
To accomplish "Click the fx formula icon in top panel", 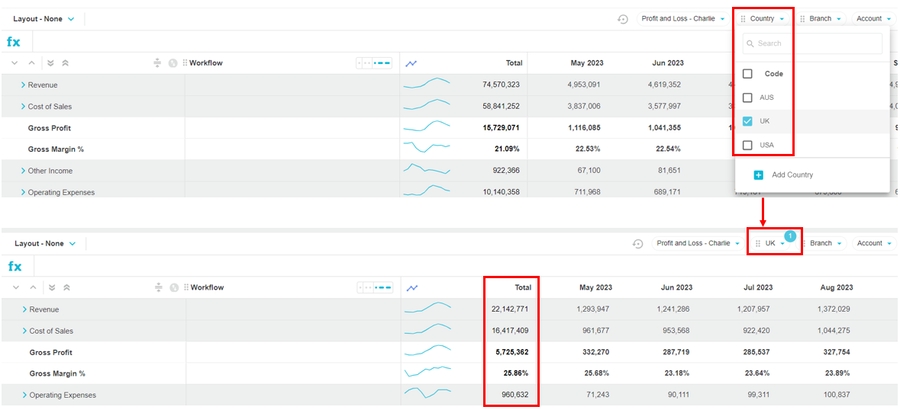I will click(14, 42).
